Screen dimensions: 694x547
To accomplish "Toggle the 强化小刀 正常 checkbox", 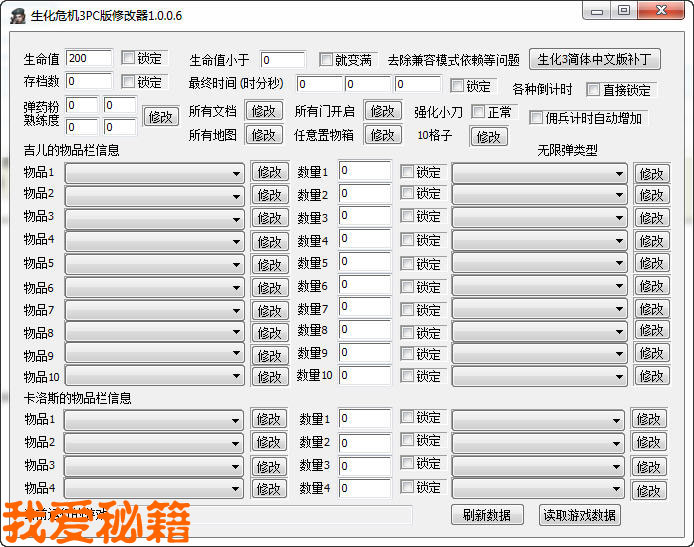I will (x=478, y=112).
